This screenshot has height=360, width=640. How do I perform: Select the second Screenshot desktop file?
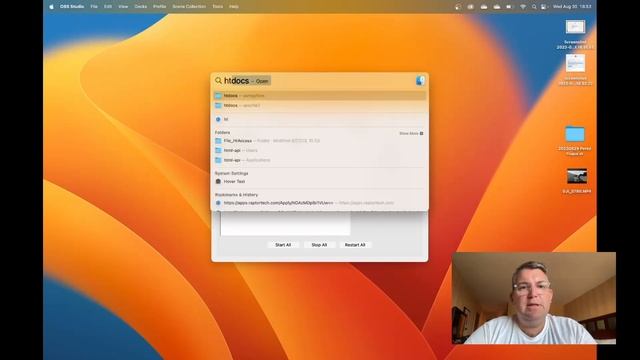tap(575, 70)
